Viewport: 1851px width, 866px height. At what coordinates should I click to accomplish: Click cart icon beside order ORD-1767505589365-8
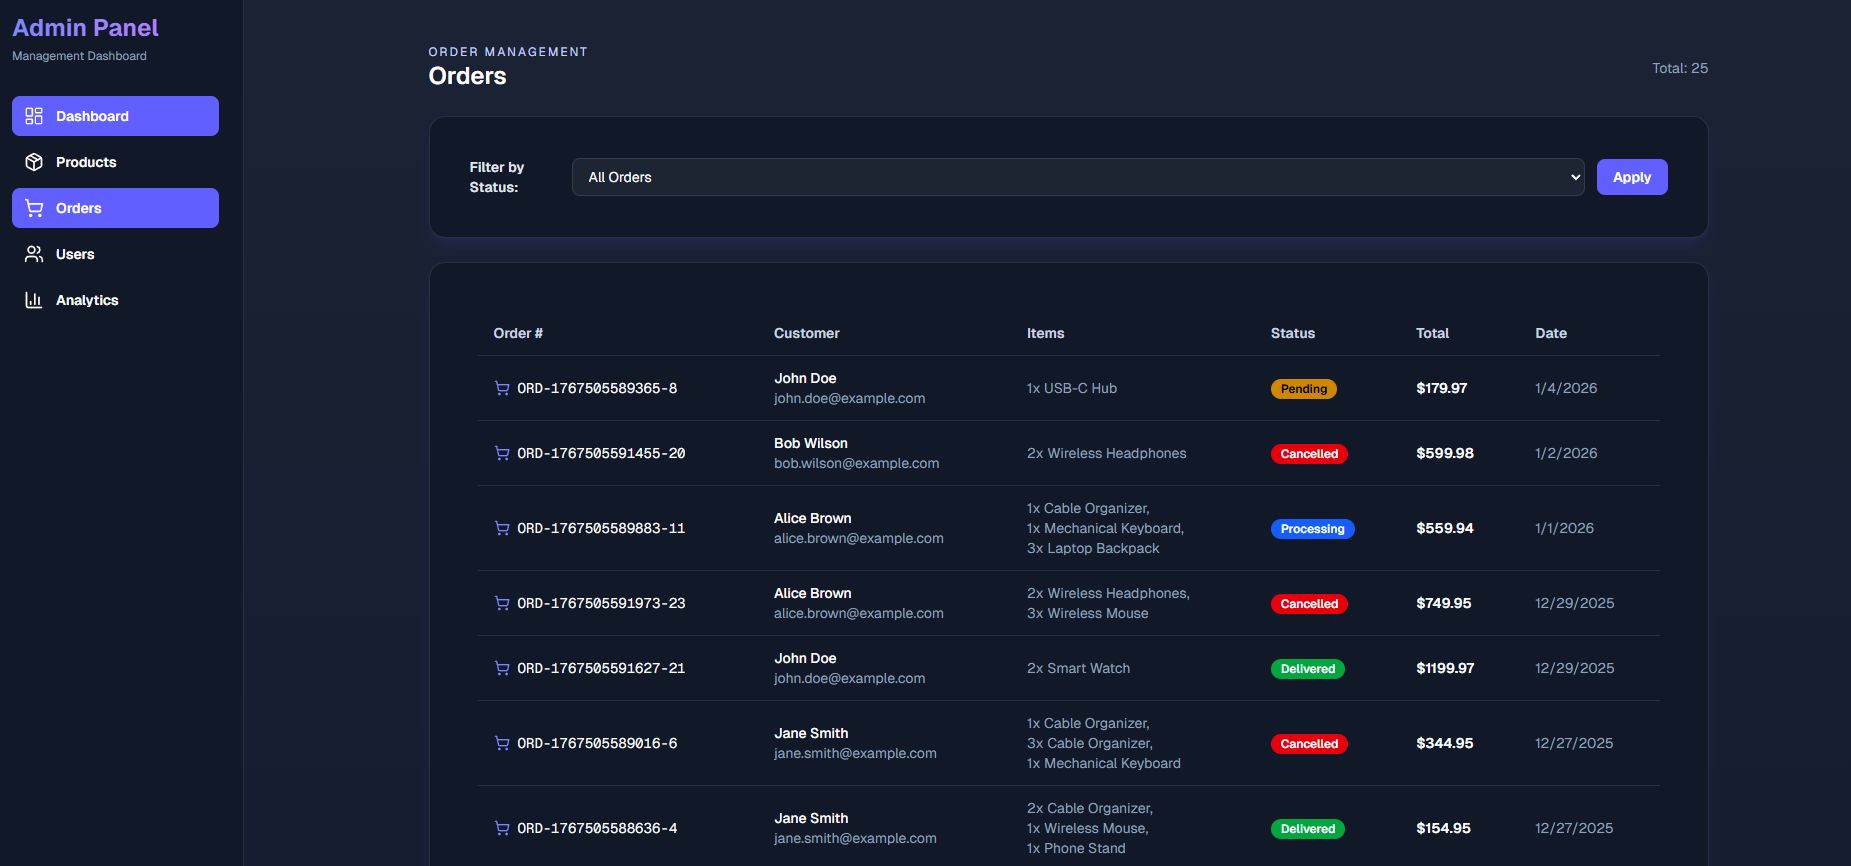pyautogui.click(x=502, y=388)
